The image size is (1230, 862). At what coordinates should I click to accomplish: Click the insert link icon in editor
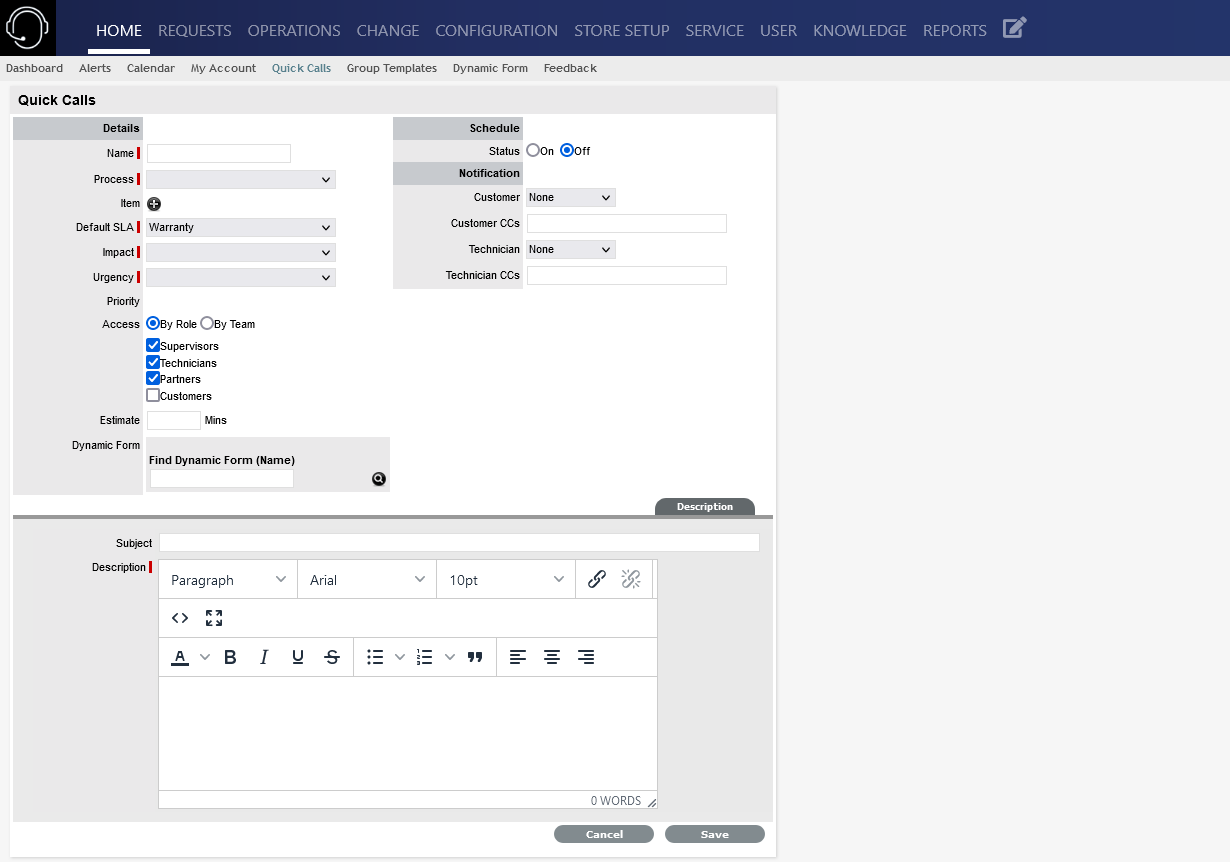pyautogui.click(x=597, y=579)
